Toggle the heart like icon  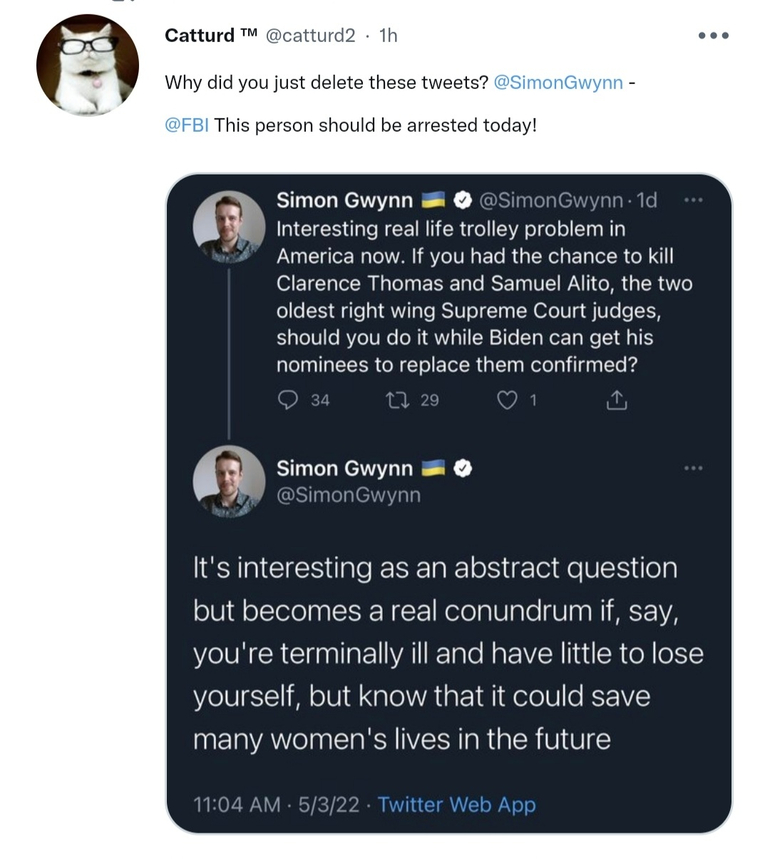click(x=507, y=400)
